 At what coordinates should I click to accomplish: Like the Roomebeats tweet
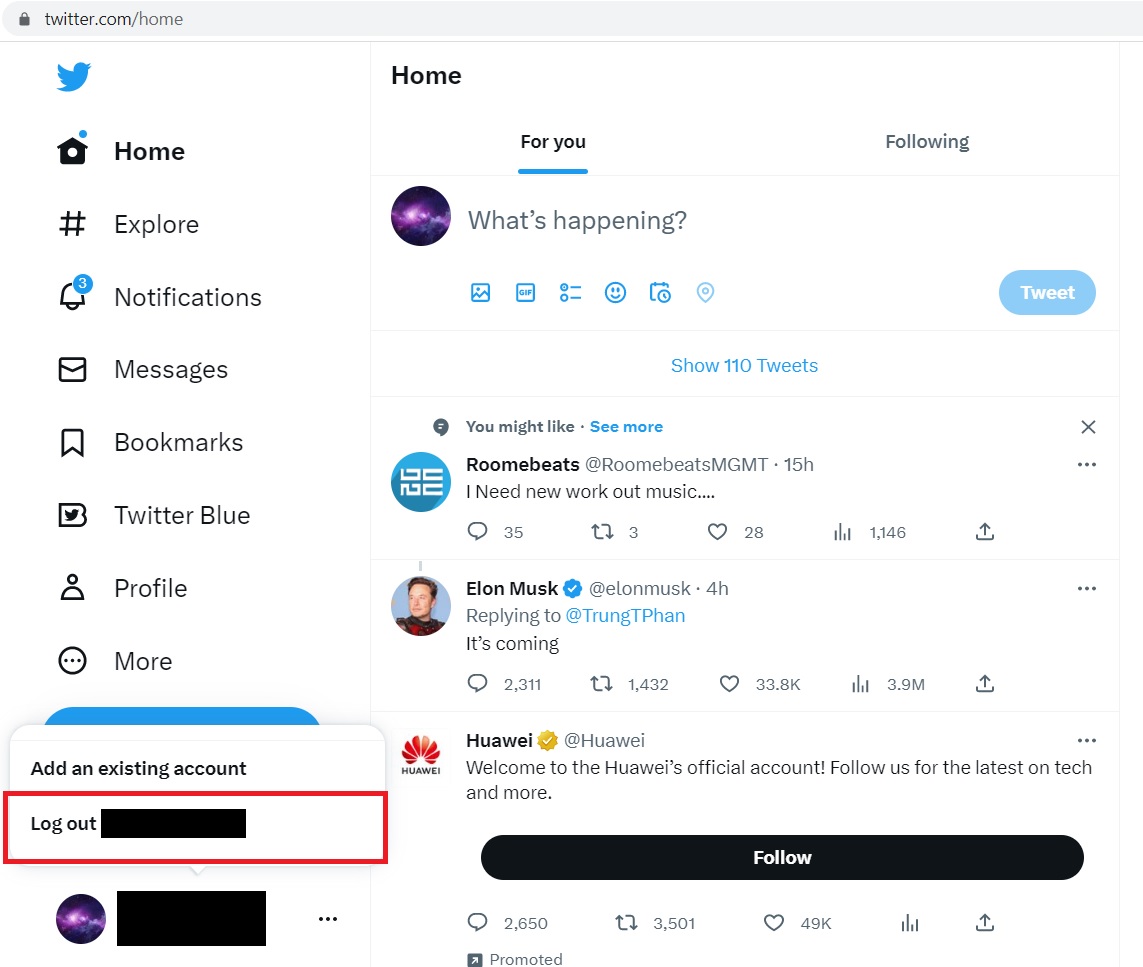(x=717, y=531)
